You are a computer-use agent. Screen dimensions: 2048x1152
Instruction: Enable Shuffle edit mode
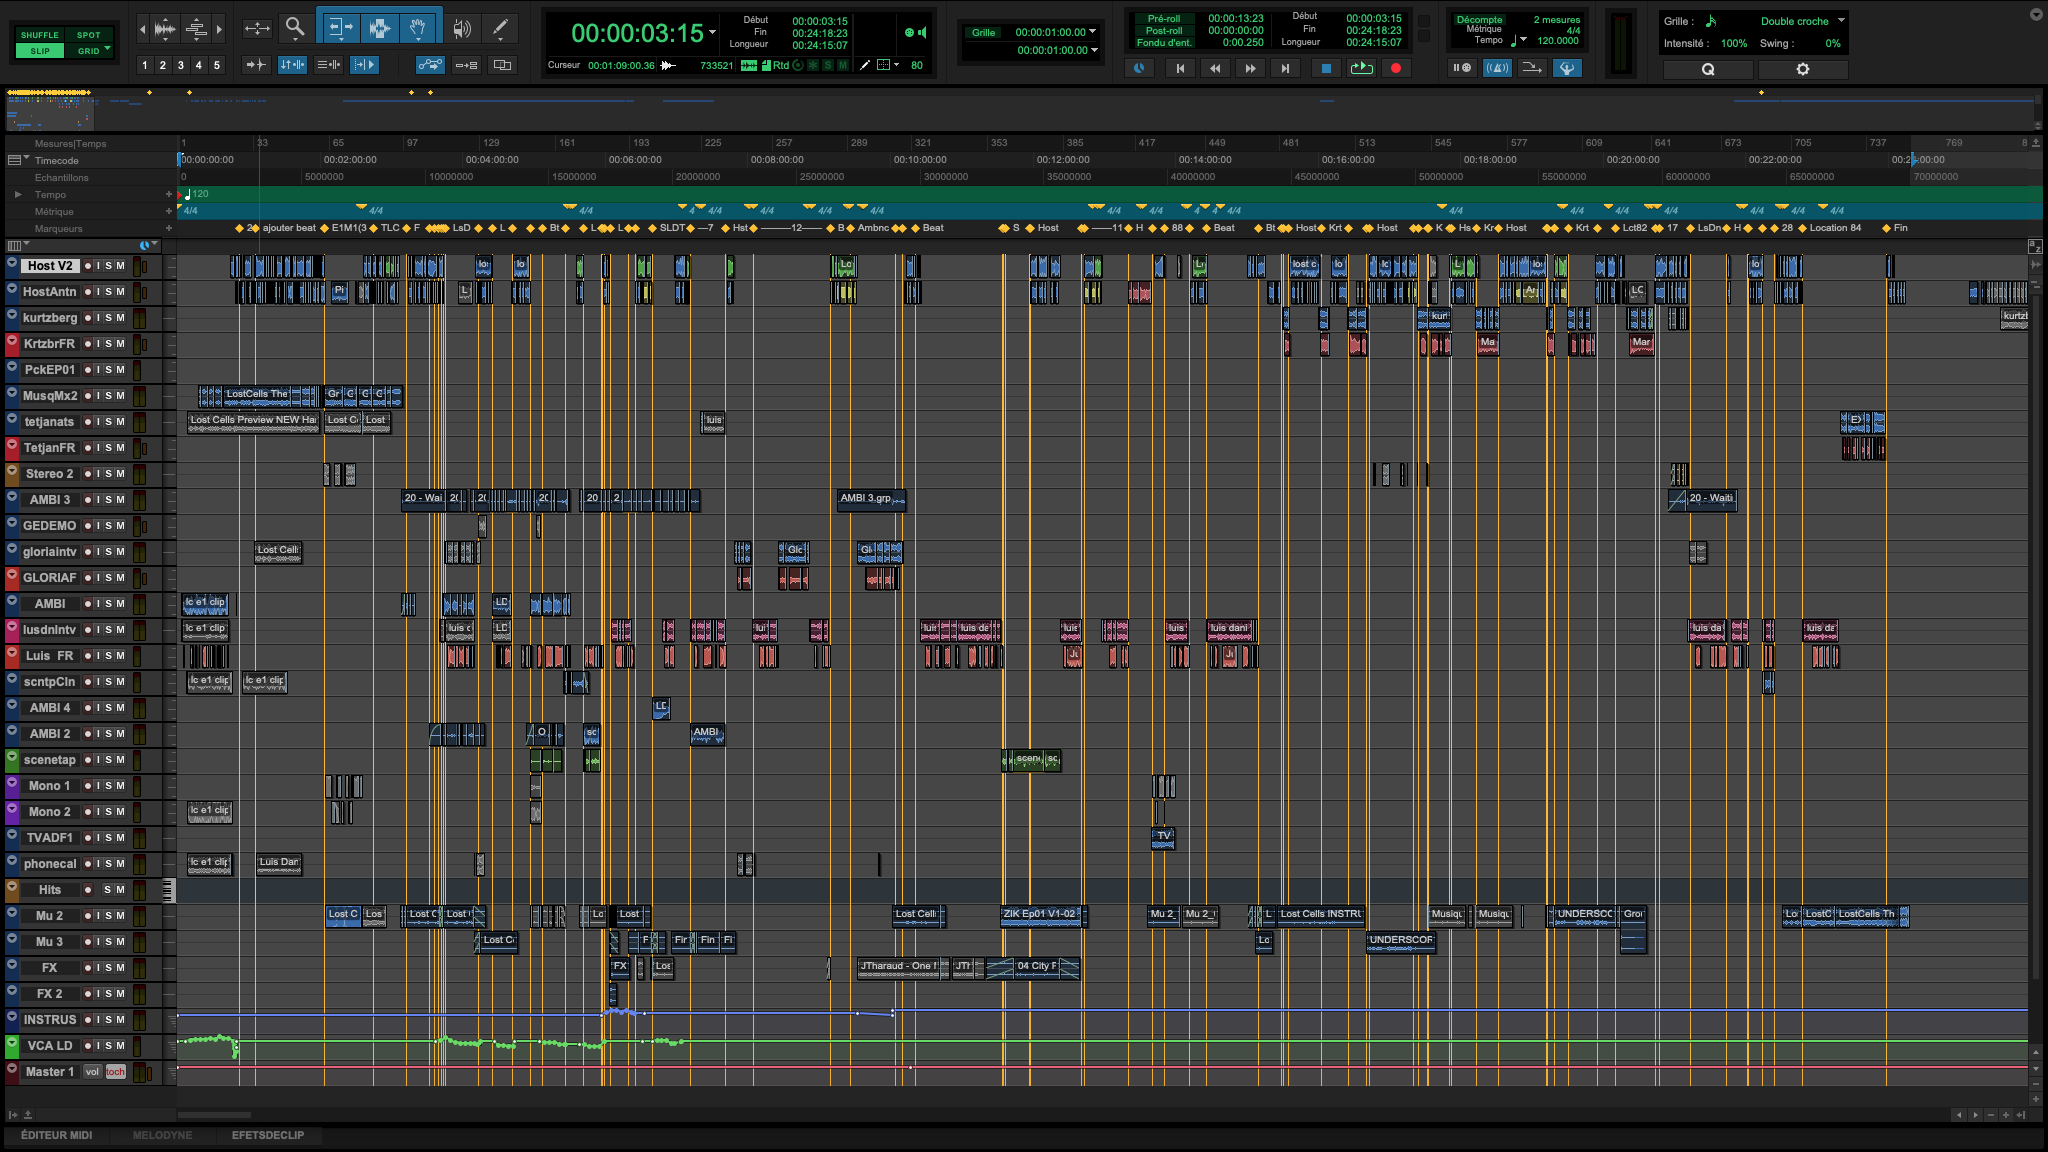click(x=40, y=35)
